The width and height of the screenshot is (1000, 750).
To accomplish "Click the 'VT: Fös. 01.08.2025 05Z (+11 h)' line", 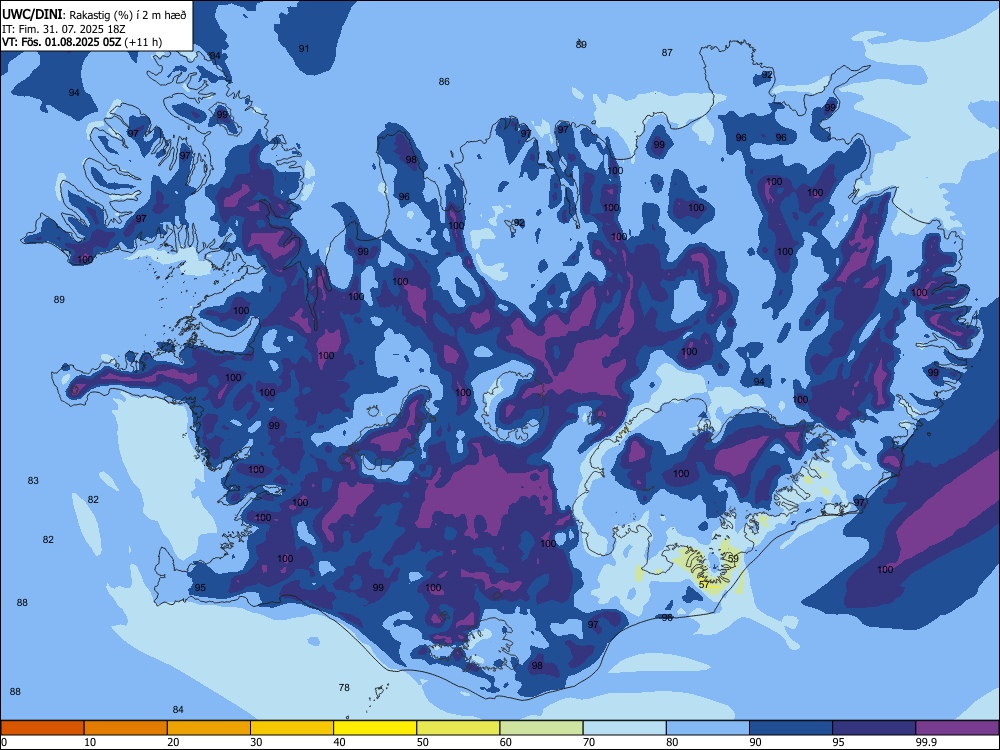I will tap(82, 42).
